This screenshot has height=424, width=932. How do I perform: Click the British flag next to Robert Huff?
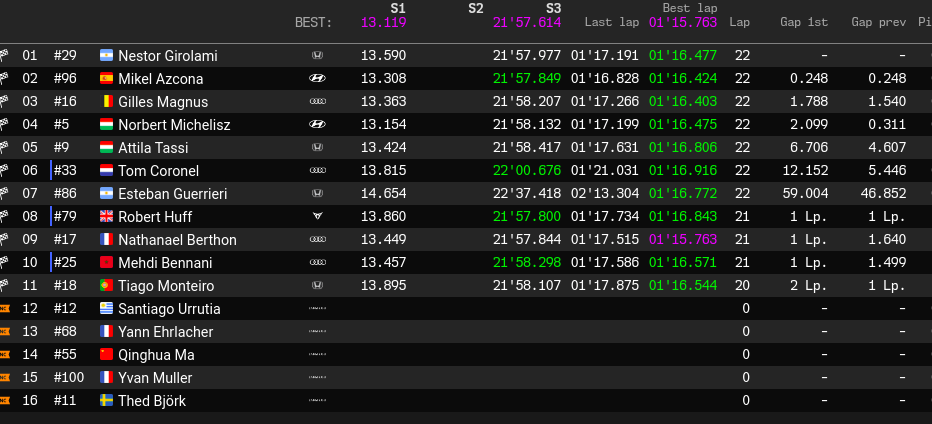pyautogui.click(x=107, y=217)
